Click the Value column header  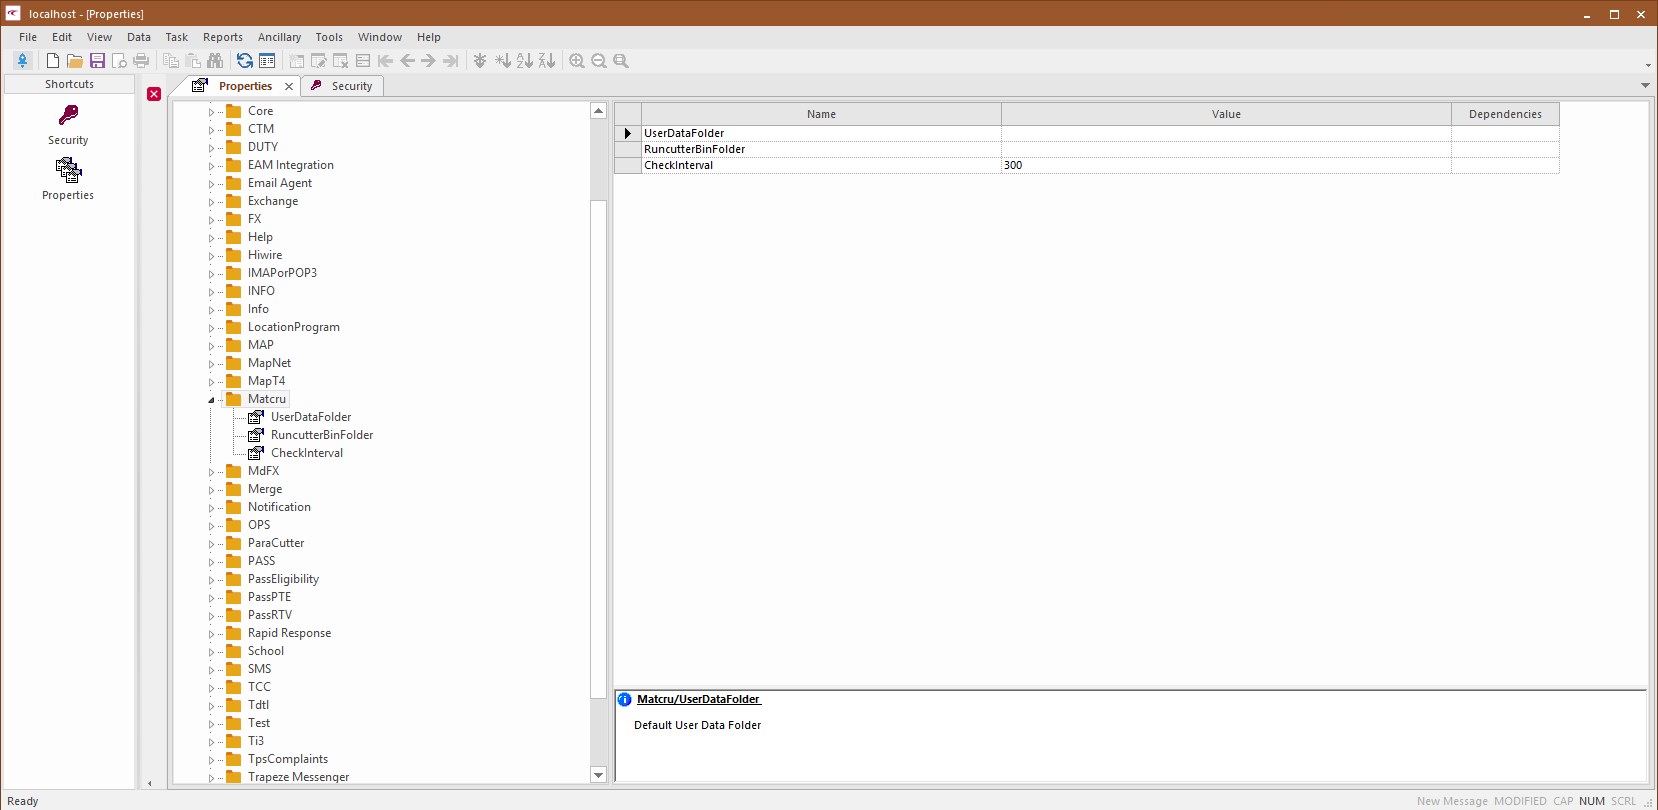click(1225, 114)
